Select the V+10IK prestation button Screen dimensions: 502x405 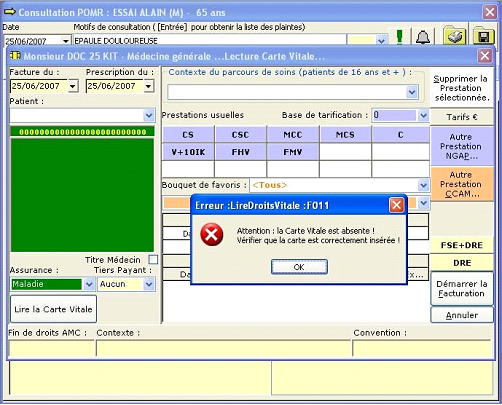[x=188, y=152]
